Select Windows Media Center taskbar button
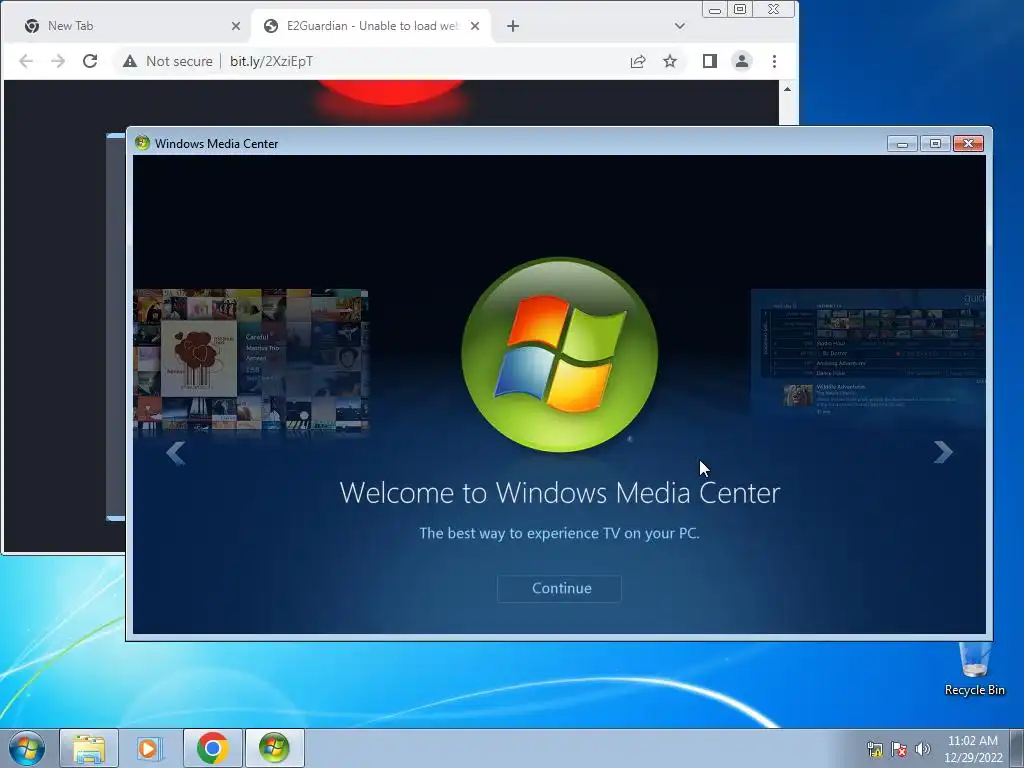Image resolution: width=1024 pixels, height=768 pixels. pos(274,748)
